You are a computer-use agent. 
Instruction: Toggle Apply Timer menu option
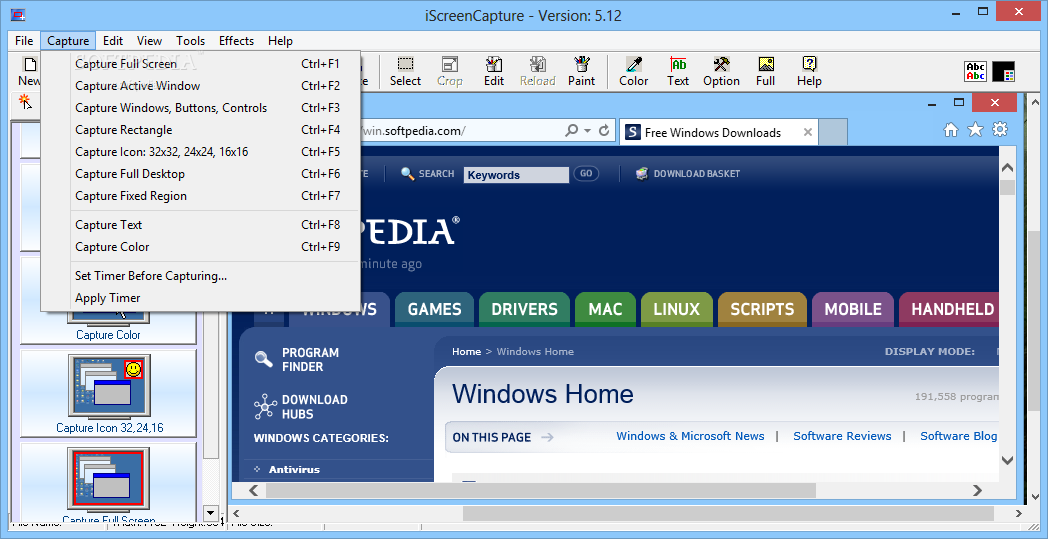(201, 298)
